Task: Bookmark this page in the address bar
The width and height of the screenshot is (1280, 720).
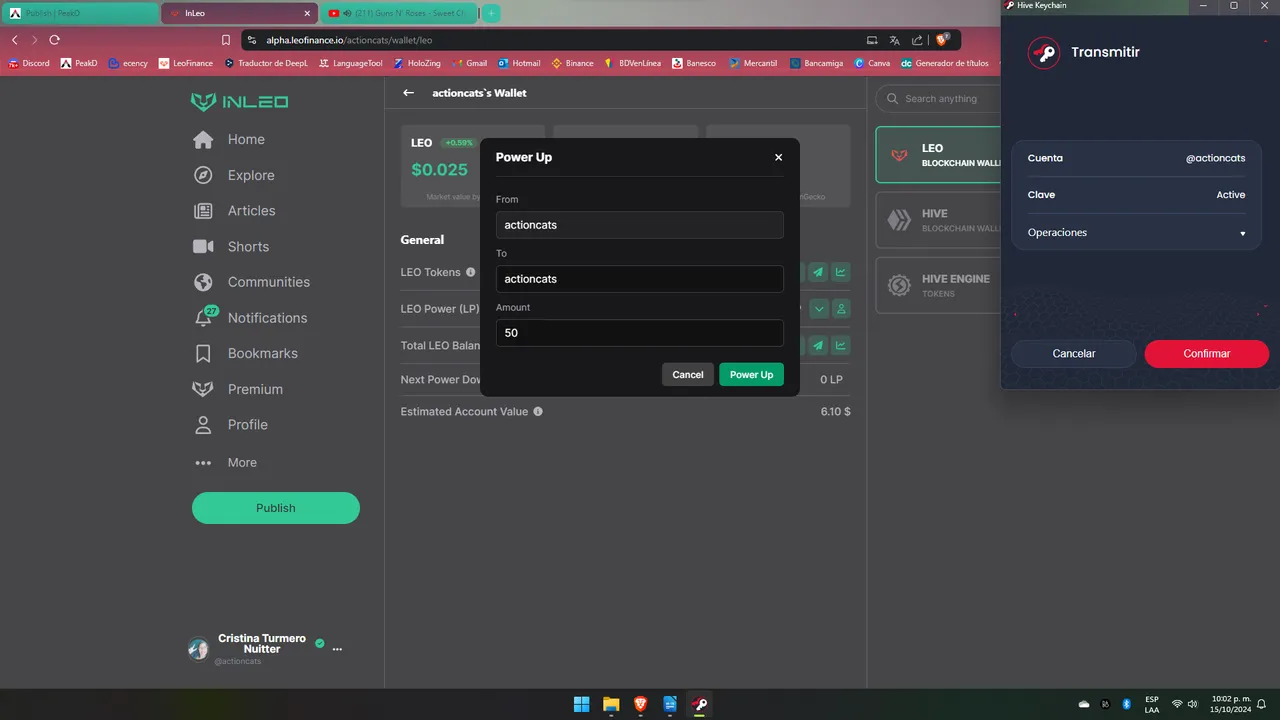Action: click(x=226, y=40)
